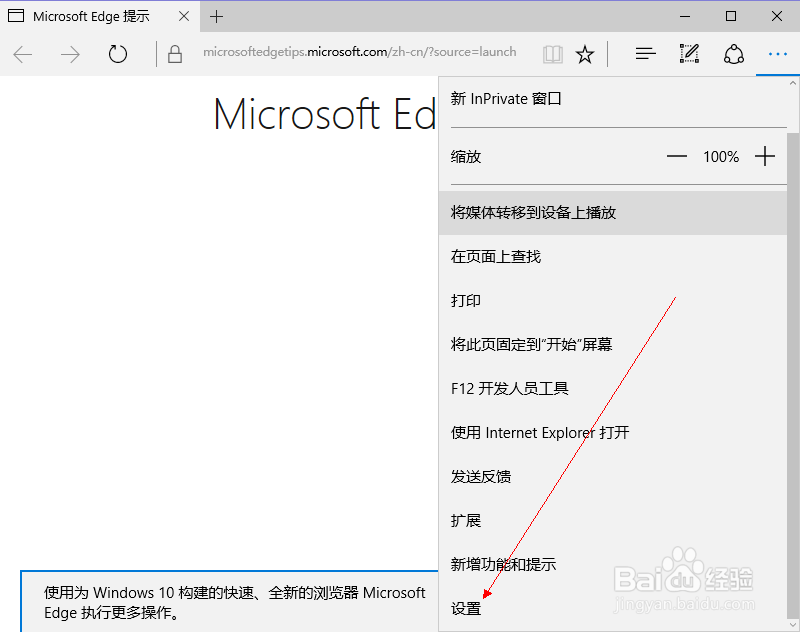
Task: Click the 缩放 label in the menu
Action: [x=466, y=157]
